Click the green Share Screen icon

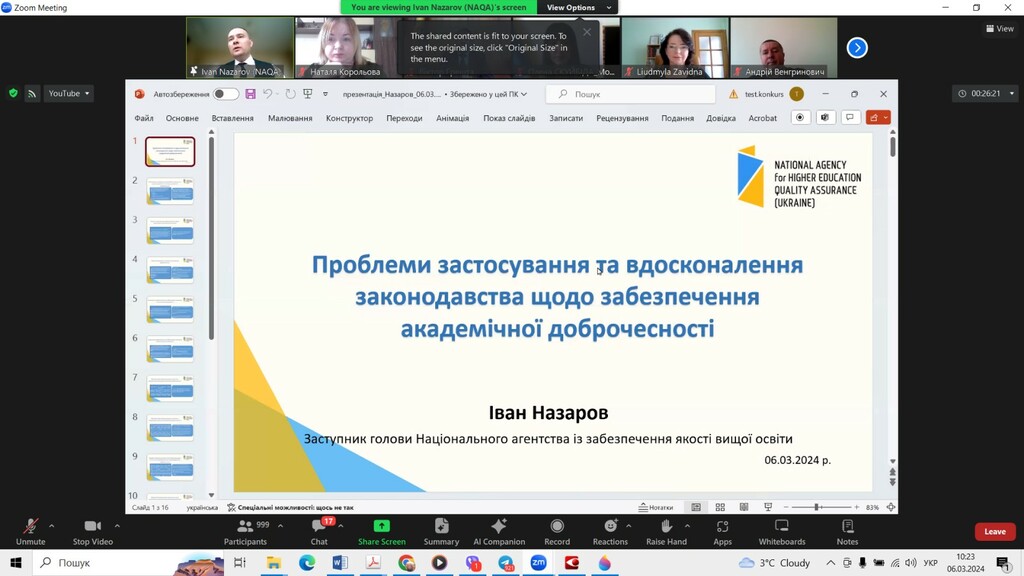381,526
